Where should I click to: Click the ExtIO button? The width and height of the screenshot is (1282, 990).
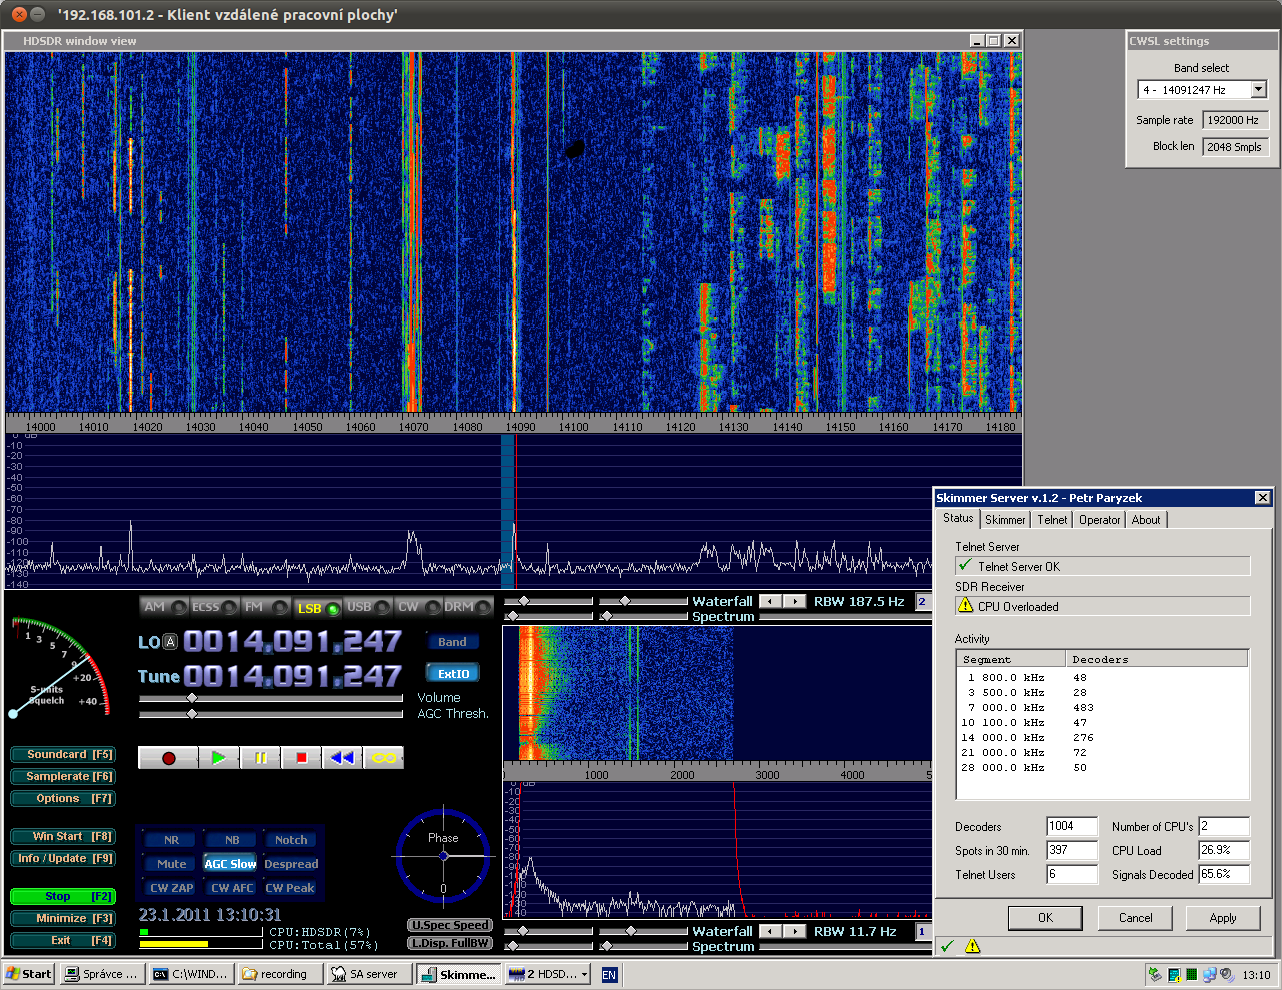tap(453, 674)
